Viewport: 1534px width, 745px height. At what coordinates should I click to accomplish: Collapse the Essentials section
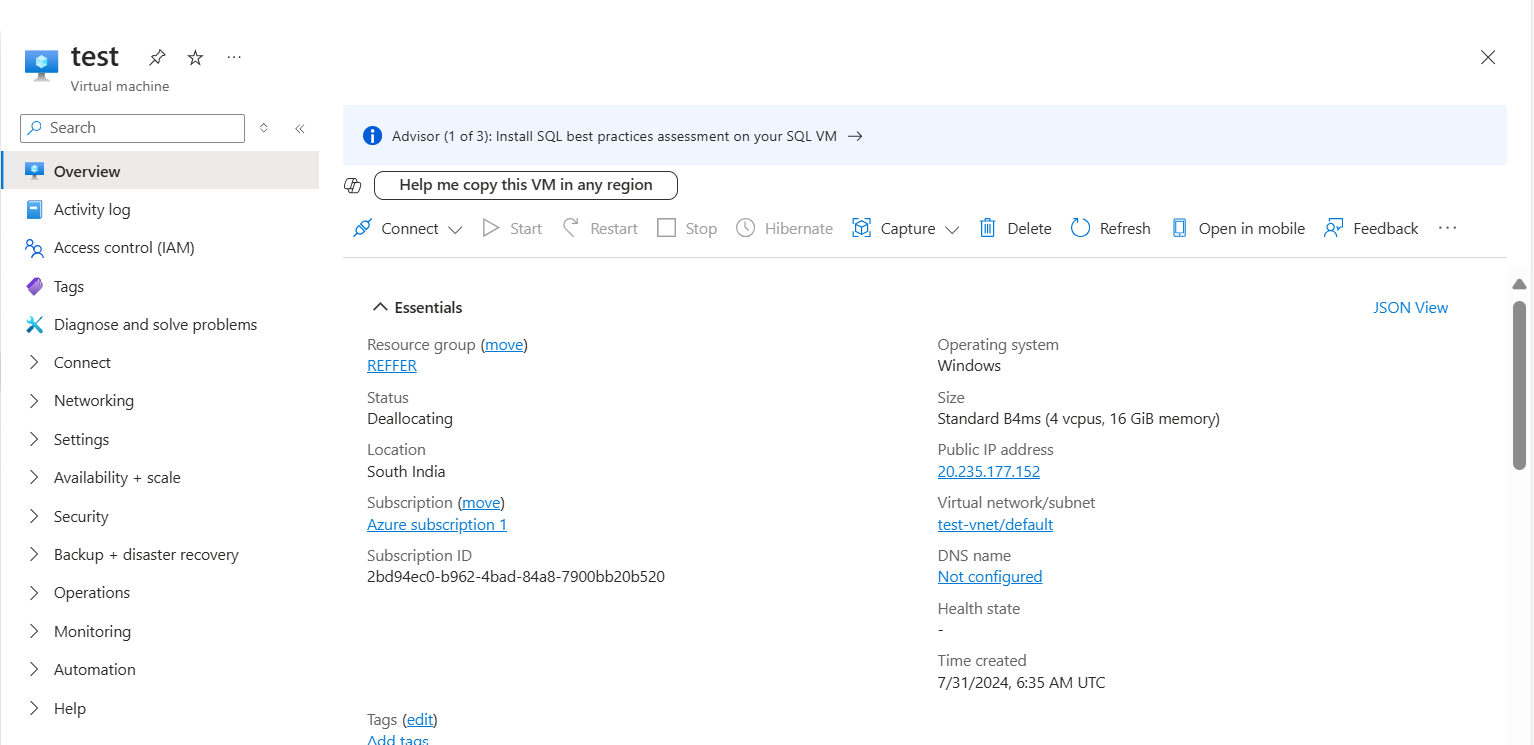417,307
